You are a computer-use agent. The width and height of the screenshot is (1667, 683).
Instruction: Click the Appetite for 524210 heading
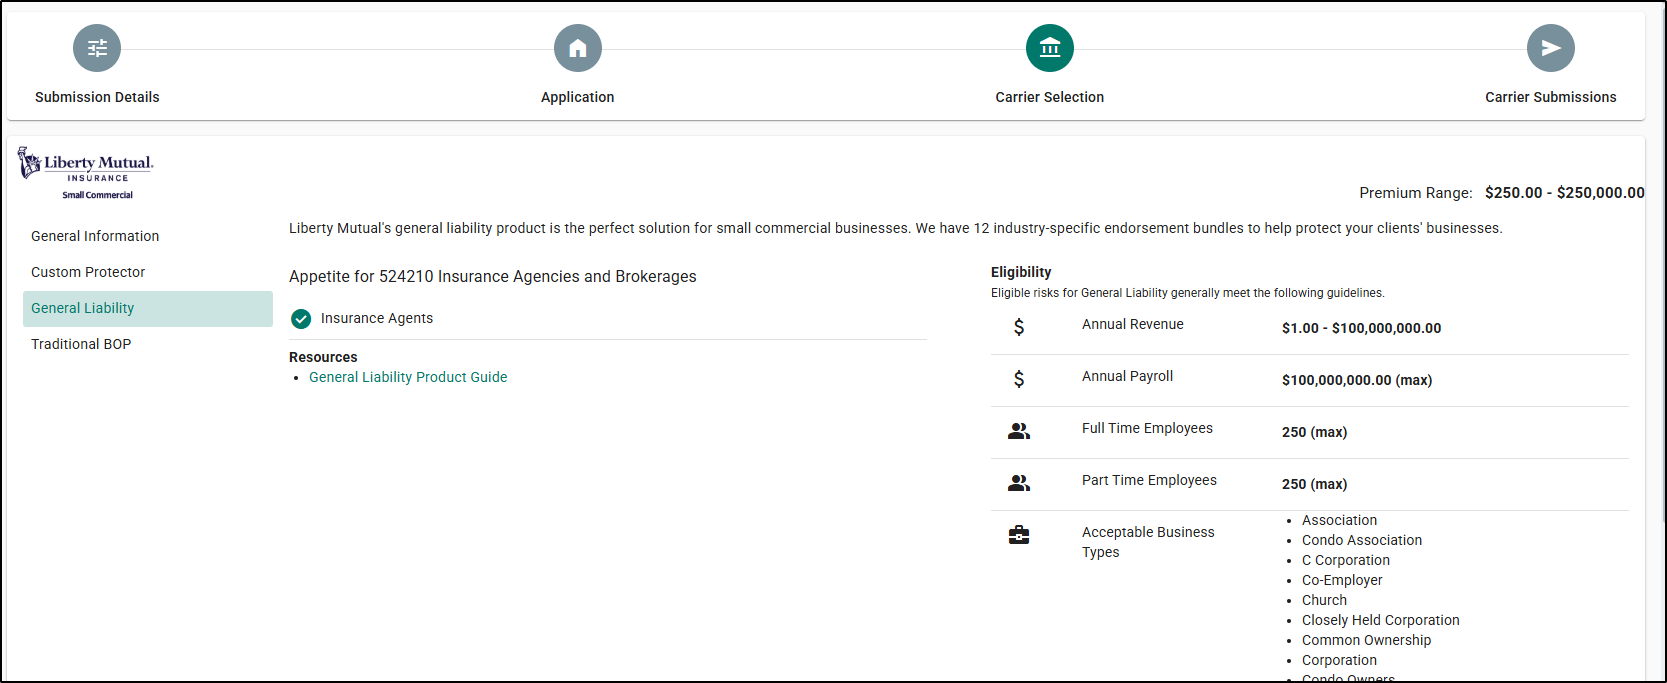pyautogui.click(x=493, y=277)
